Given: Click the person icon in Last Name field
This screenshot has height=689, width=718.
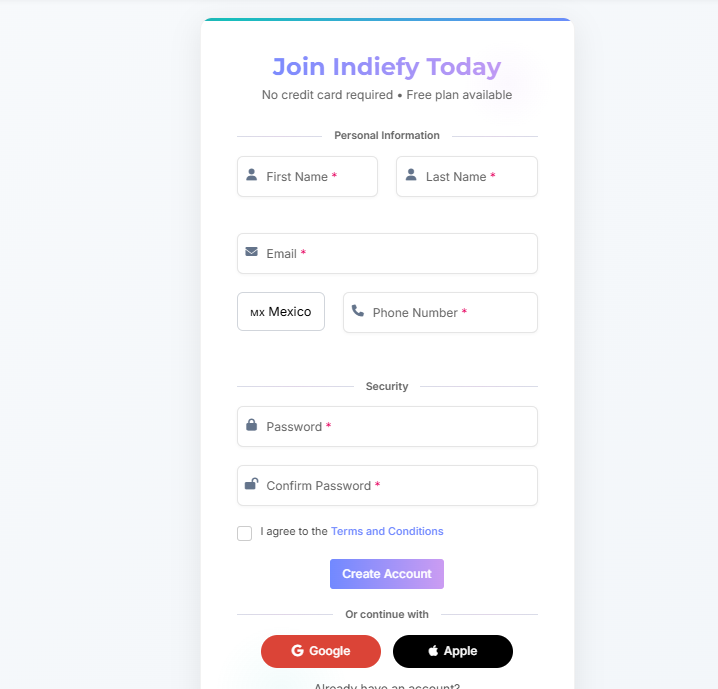Looking at the screenshot, I should click(411, 175).
